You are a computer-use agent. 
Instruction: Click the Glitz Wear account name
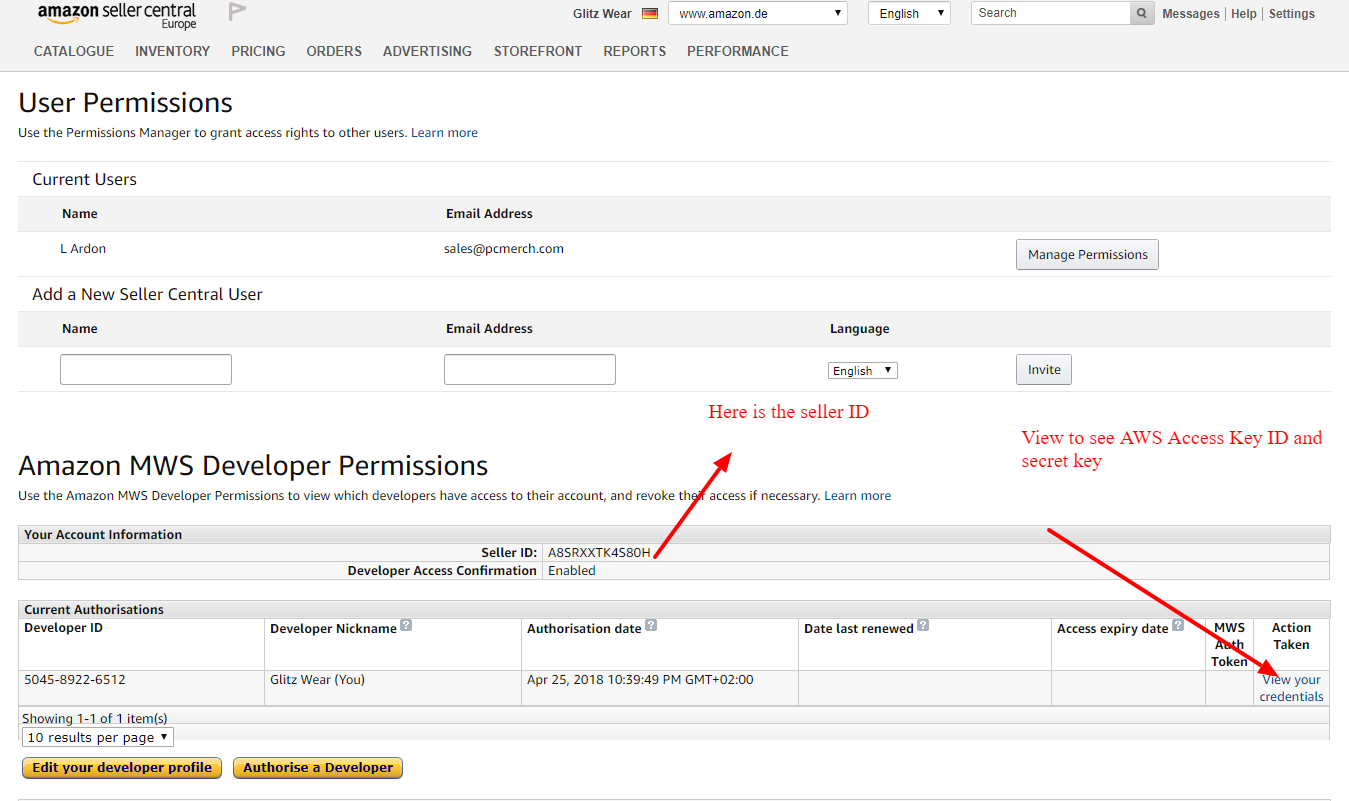coord(602,14)
